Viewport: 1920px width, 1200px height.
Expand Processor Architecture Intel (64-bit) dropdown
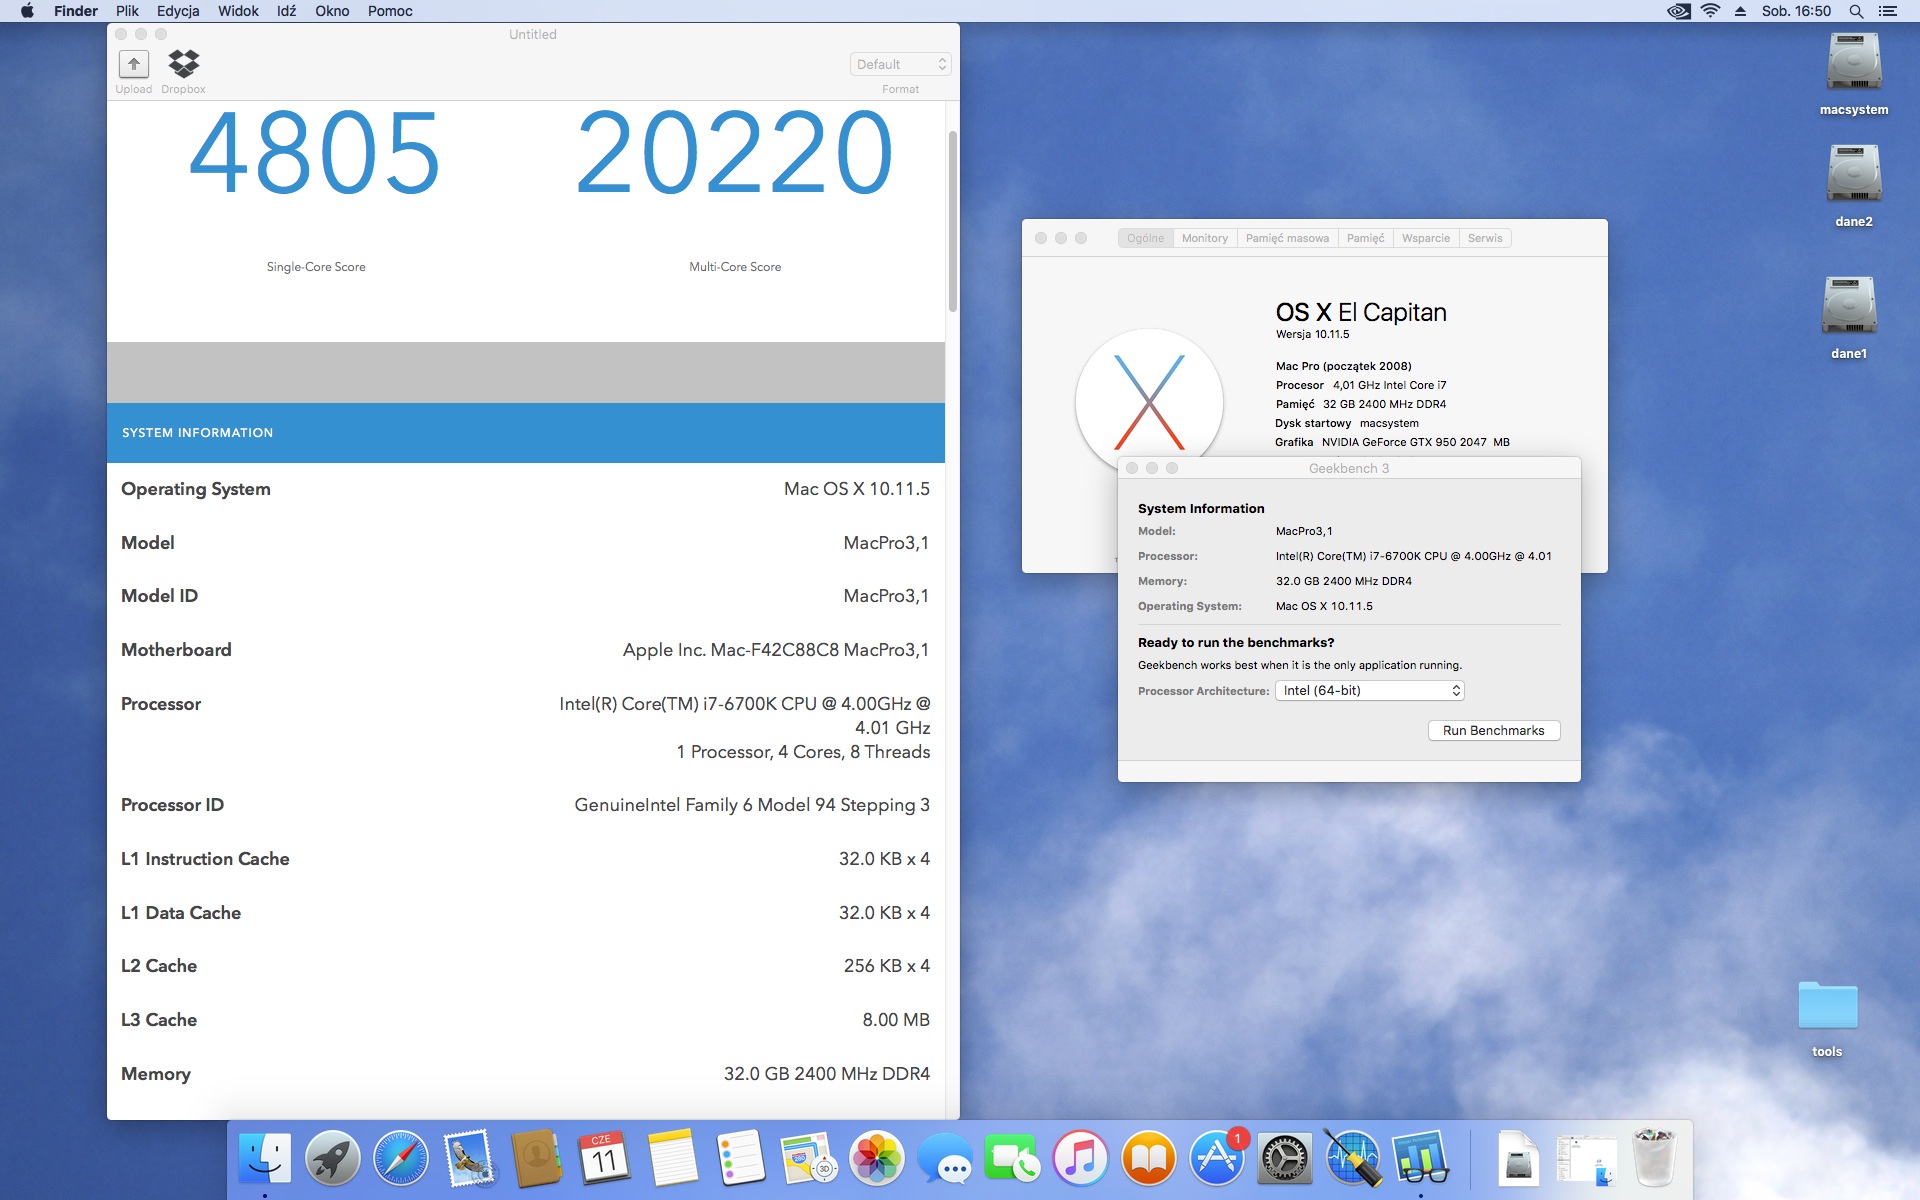[x=1369, y=691]
